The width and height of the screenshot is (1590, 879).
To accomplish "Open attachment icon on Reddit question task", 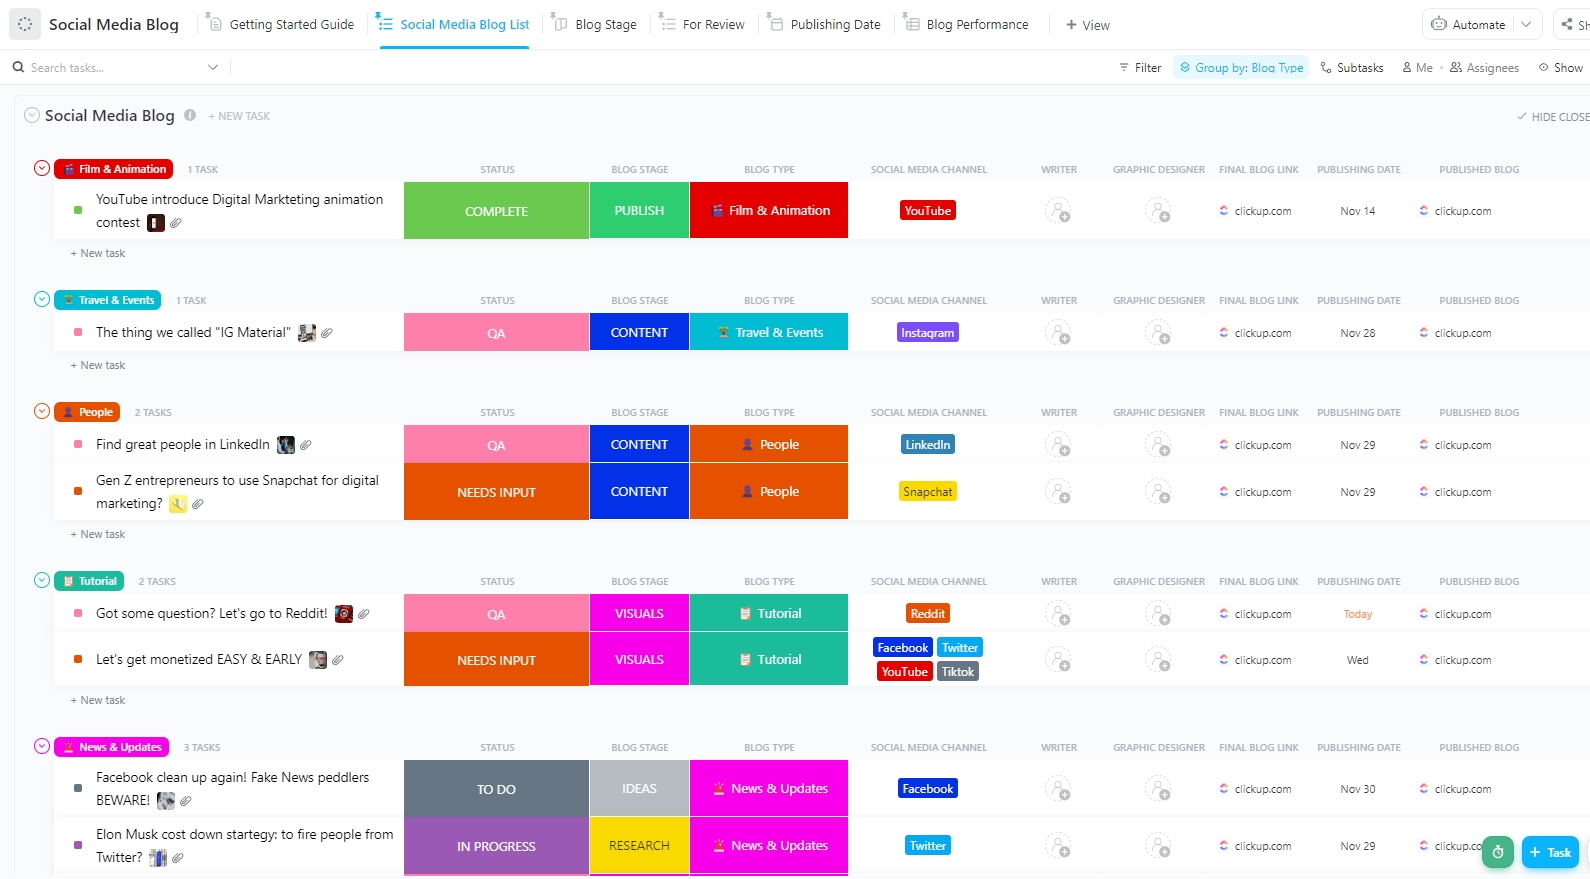I will 364,614.
